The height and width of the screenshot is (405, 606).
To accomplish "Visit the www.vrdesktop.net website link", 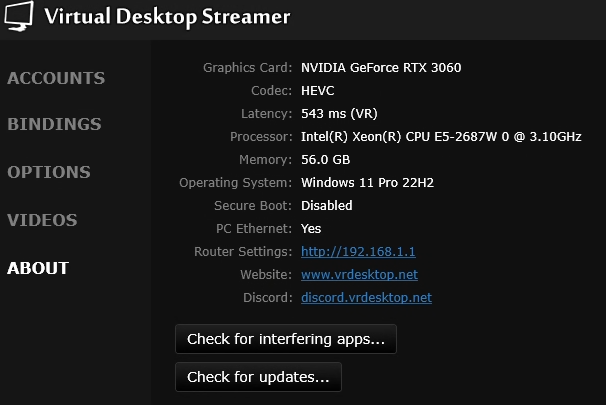I will [x=359, y=275].
